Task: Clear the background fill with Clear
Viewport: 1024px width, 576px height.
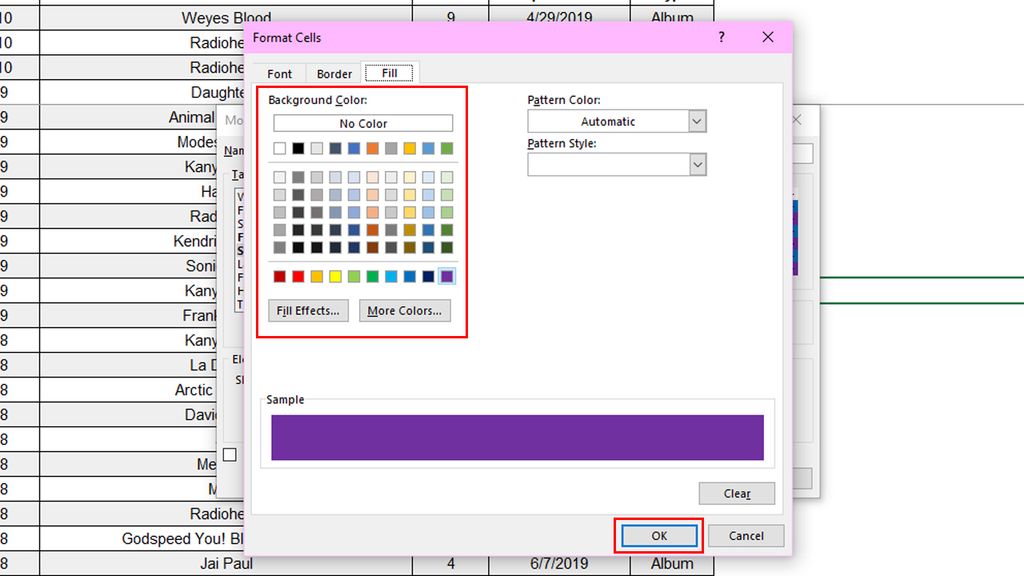Action: (x=736, y=493)
